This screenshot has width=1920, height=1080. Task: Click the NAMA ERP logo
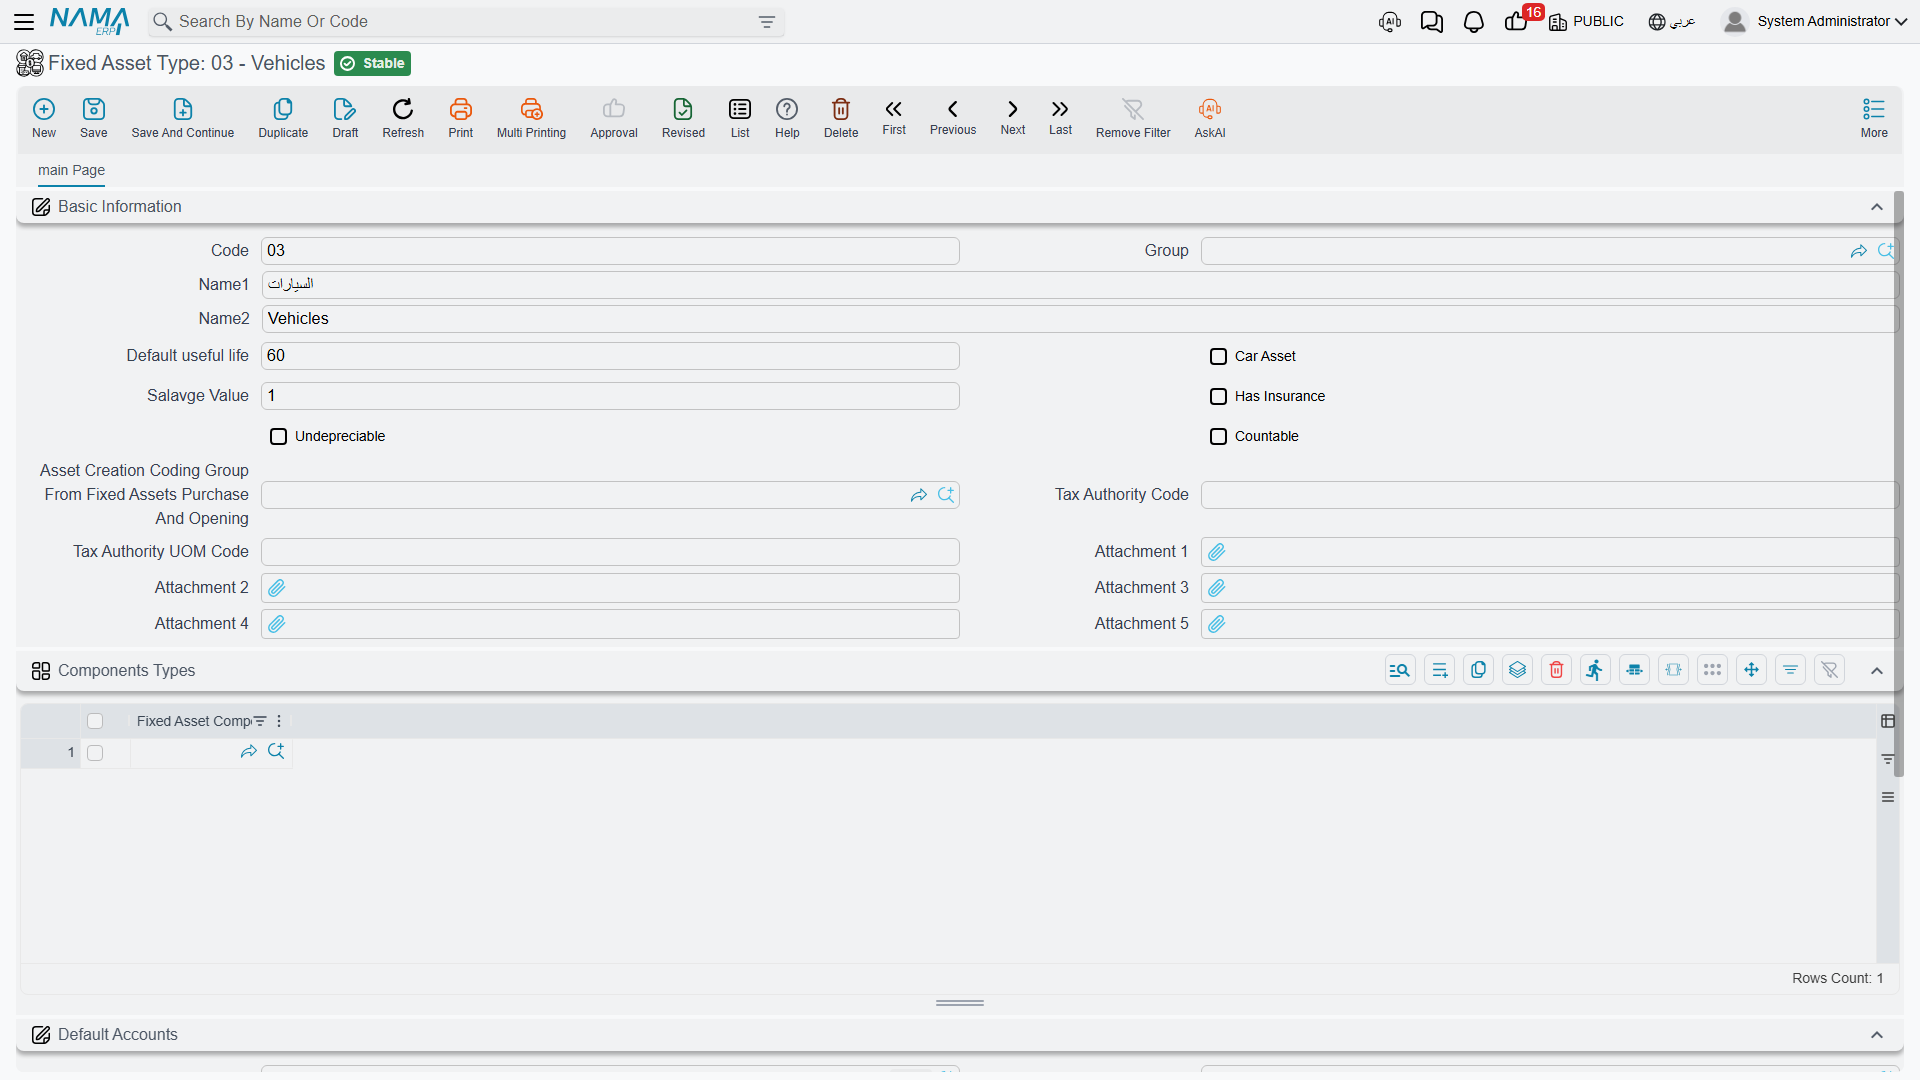tap(89, 21)
